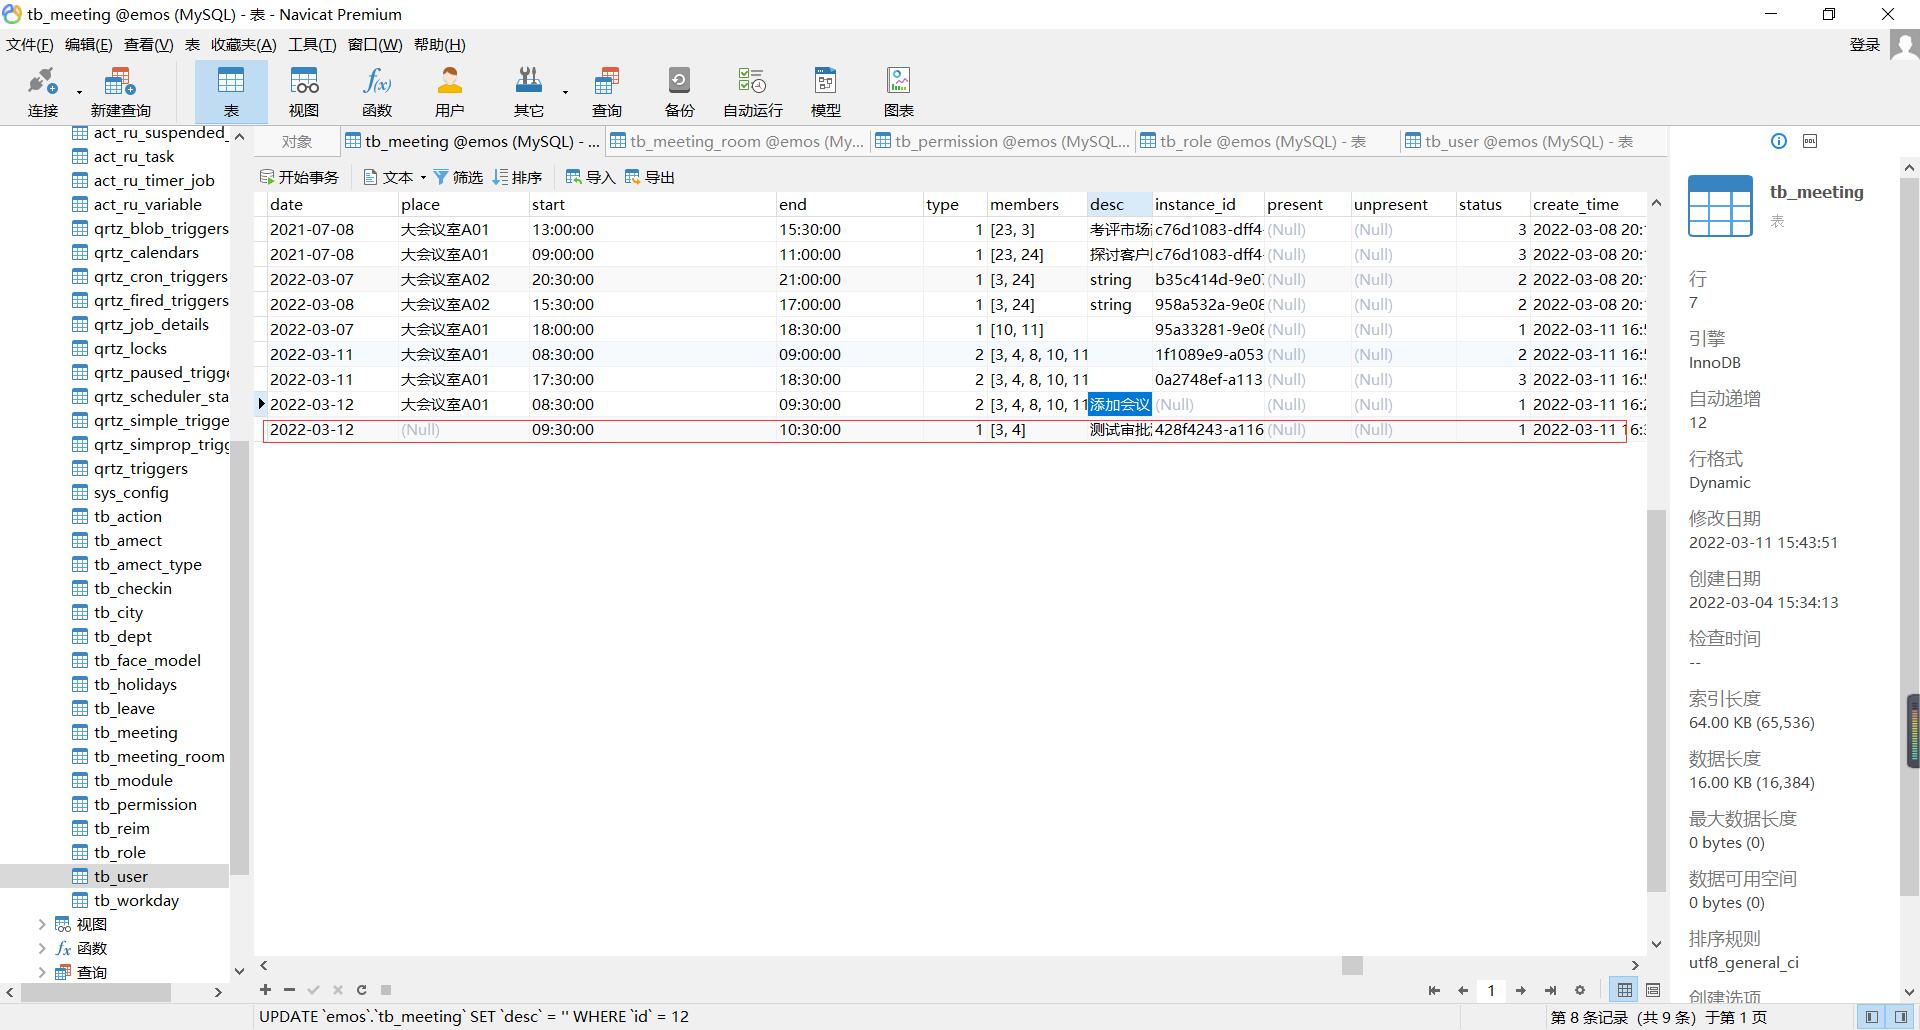
Task: Toggle the left navigation pane
Action: 1872,1017
